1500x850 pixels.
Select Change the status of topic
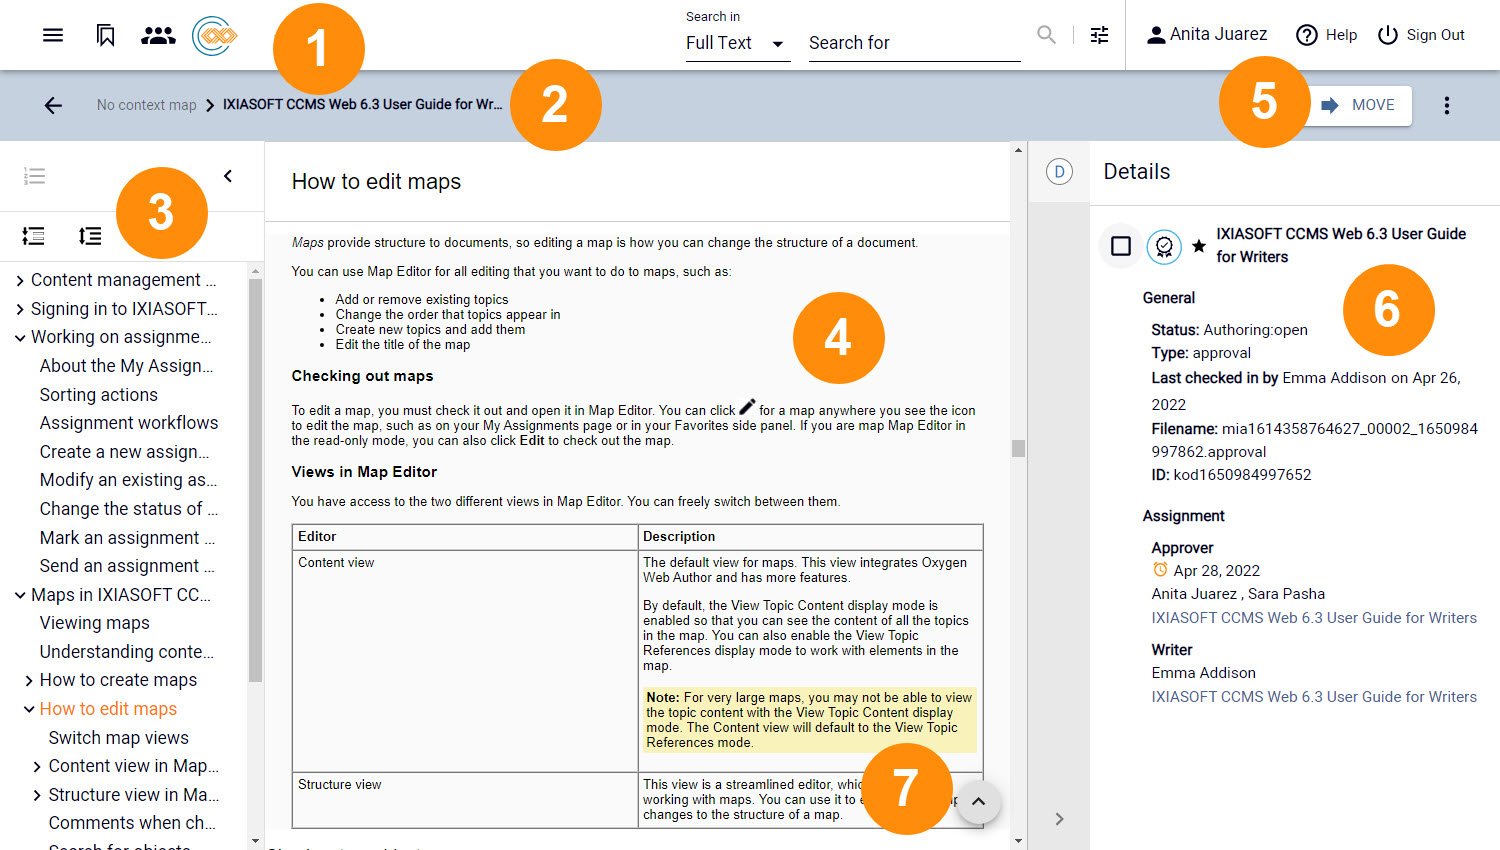coord(129,509)
